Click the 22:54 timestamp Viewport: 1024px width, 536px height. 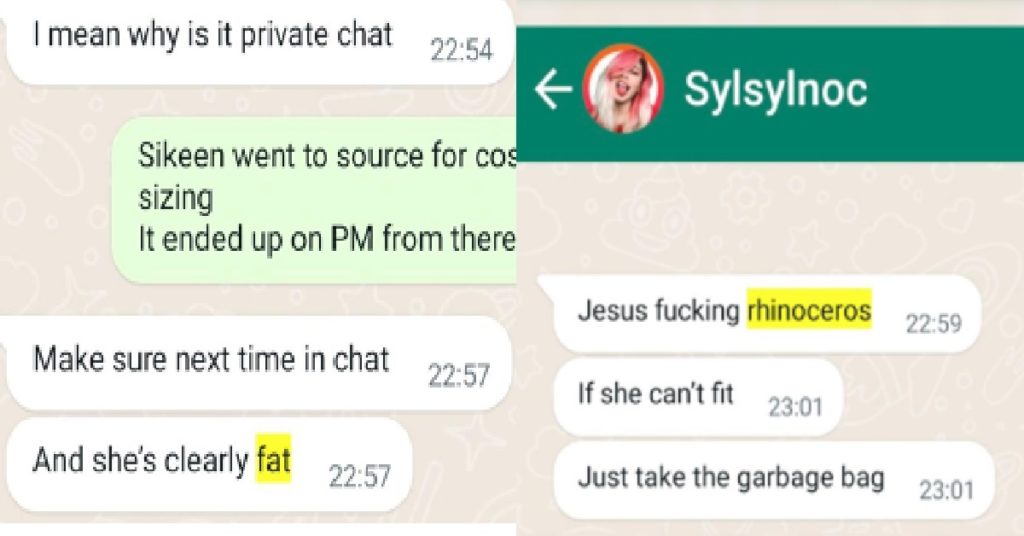(x=461, y=50)
